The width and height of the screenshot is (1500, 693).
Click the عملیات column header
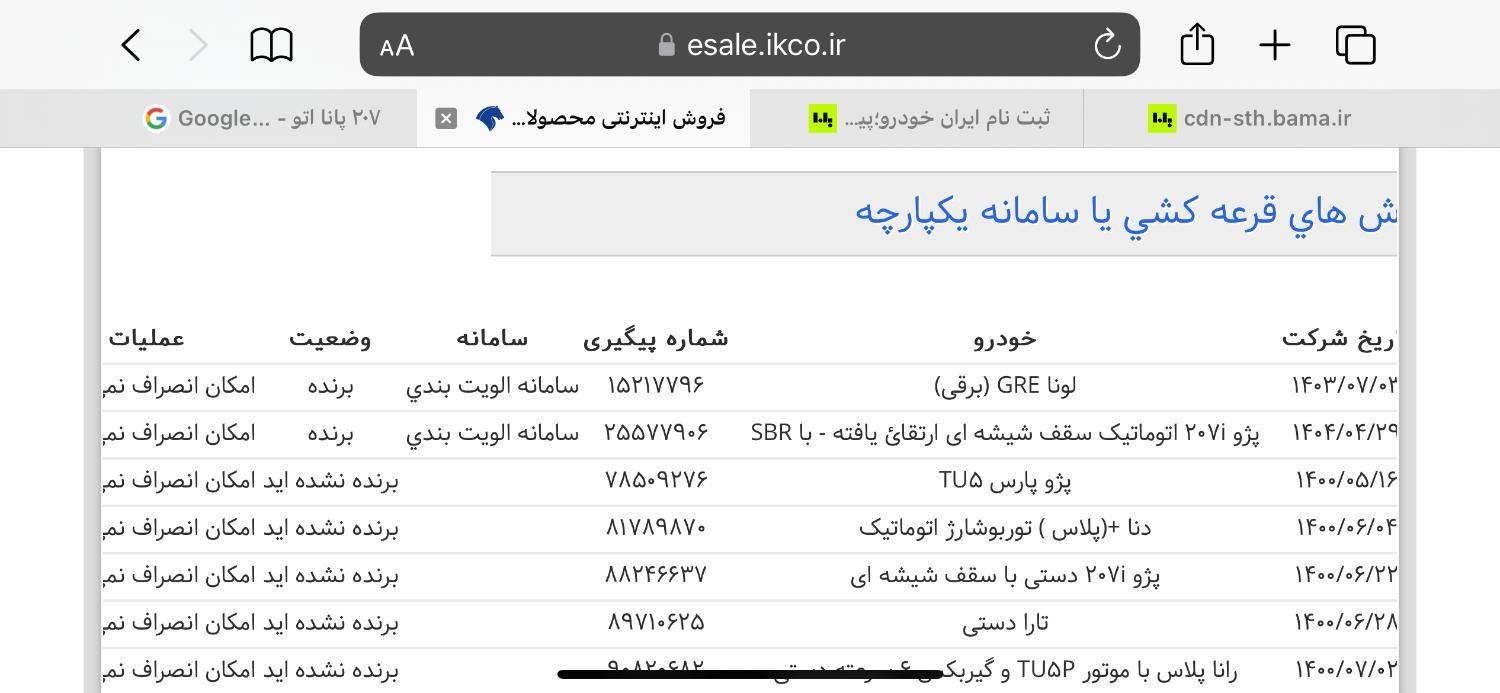(147, 339)
